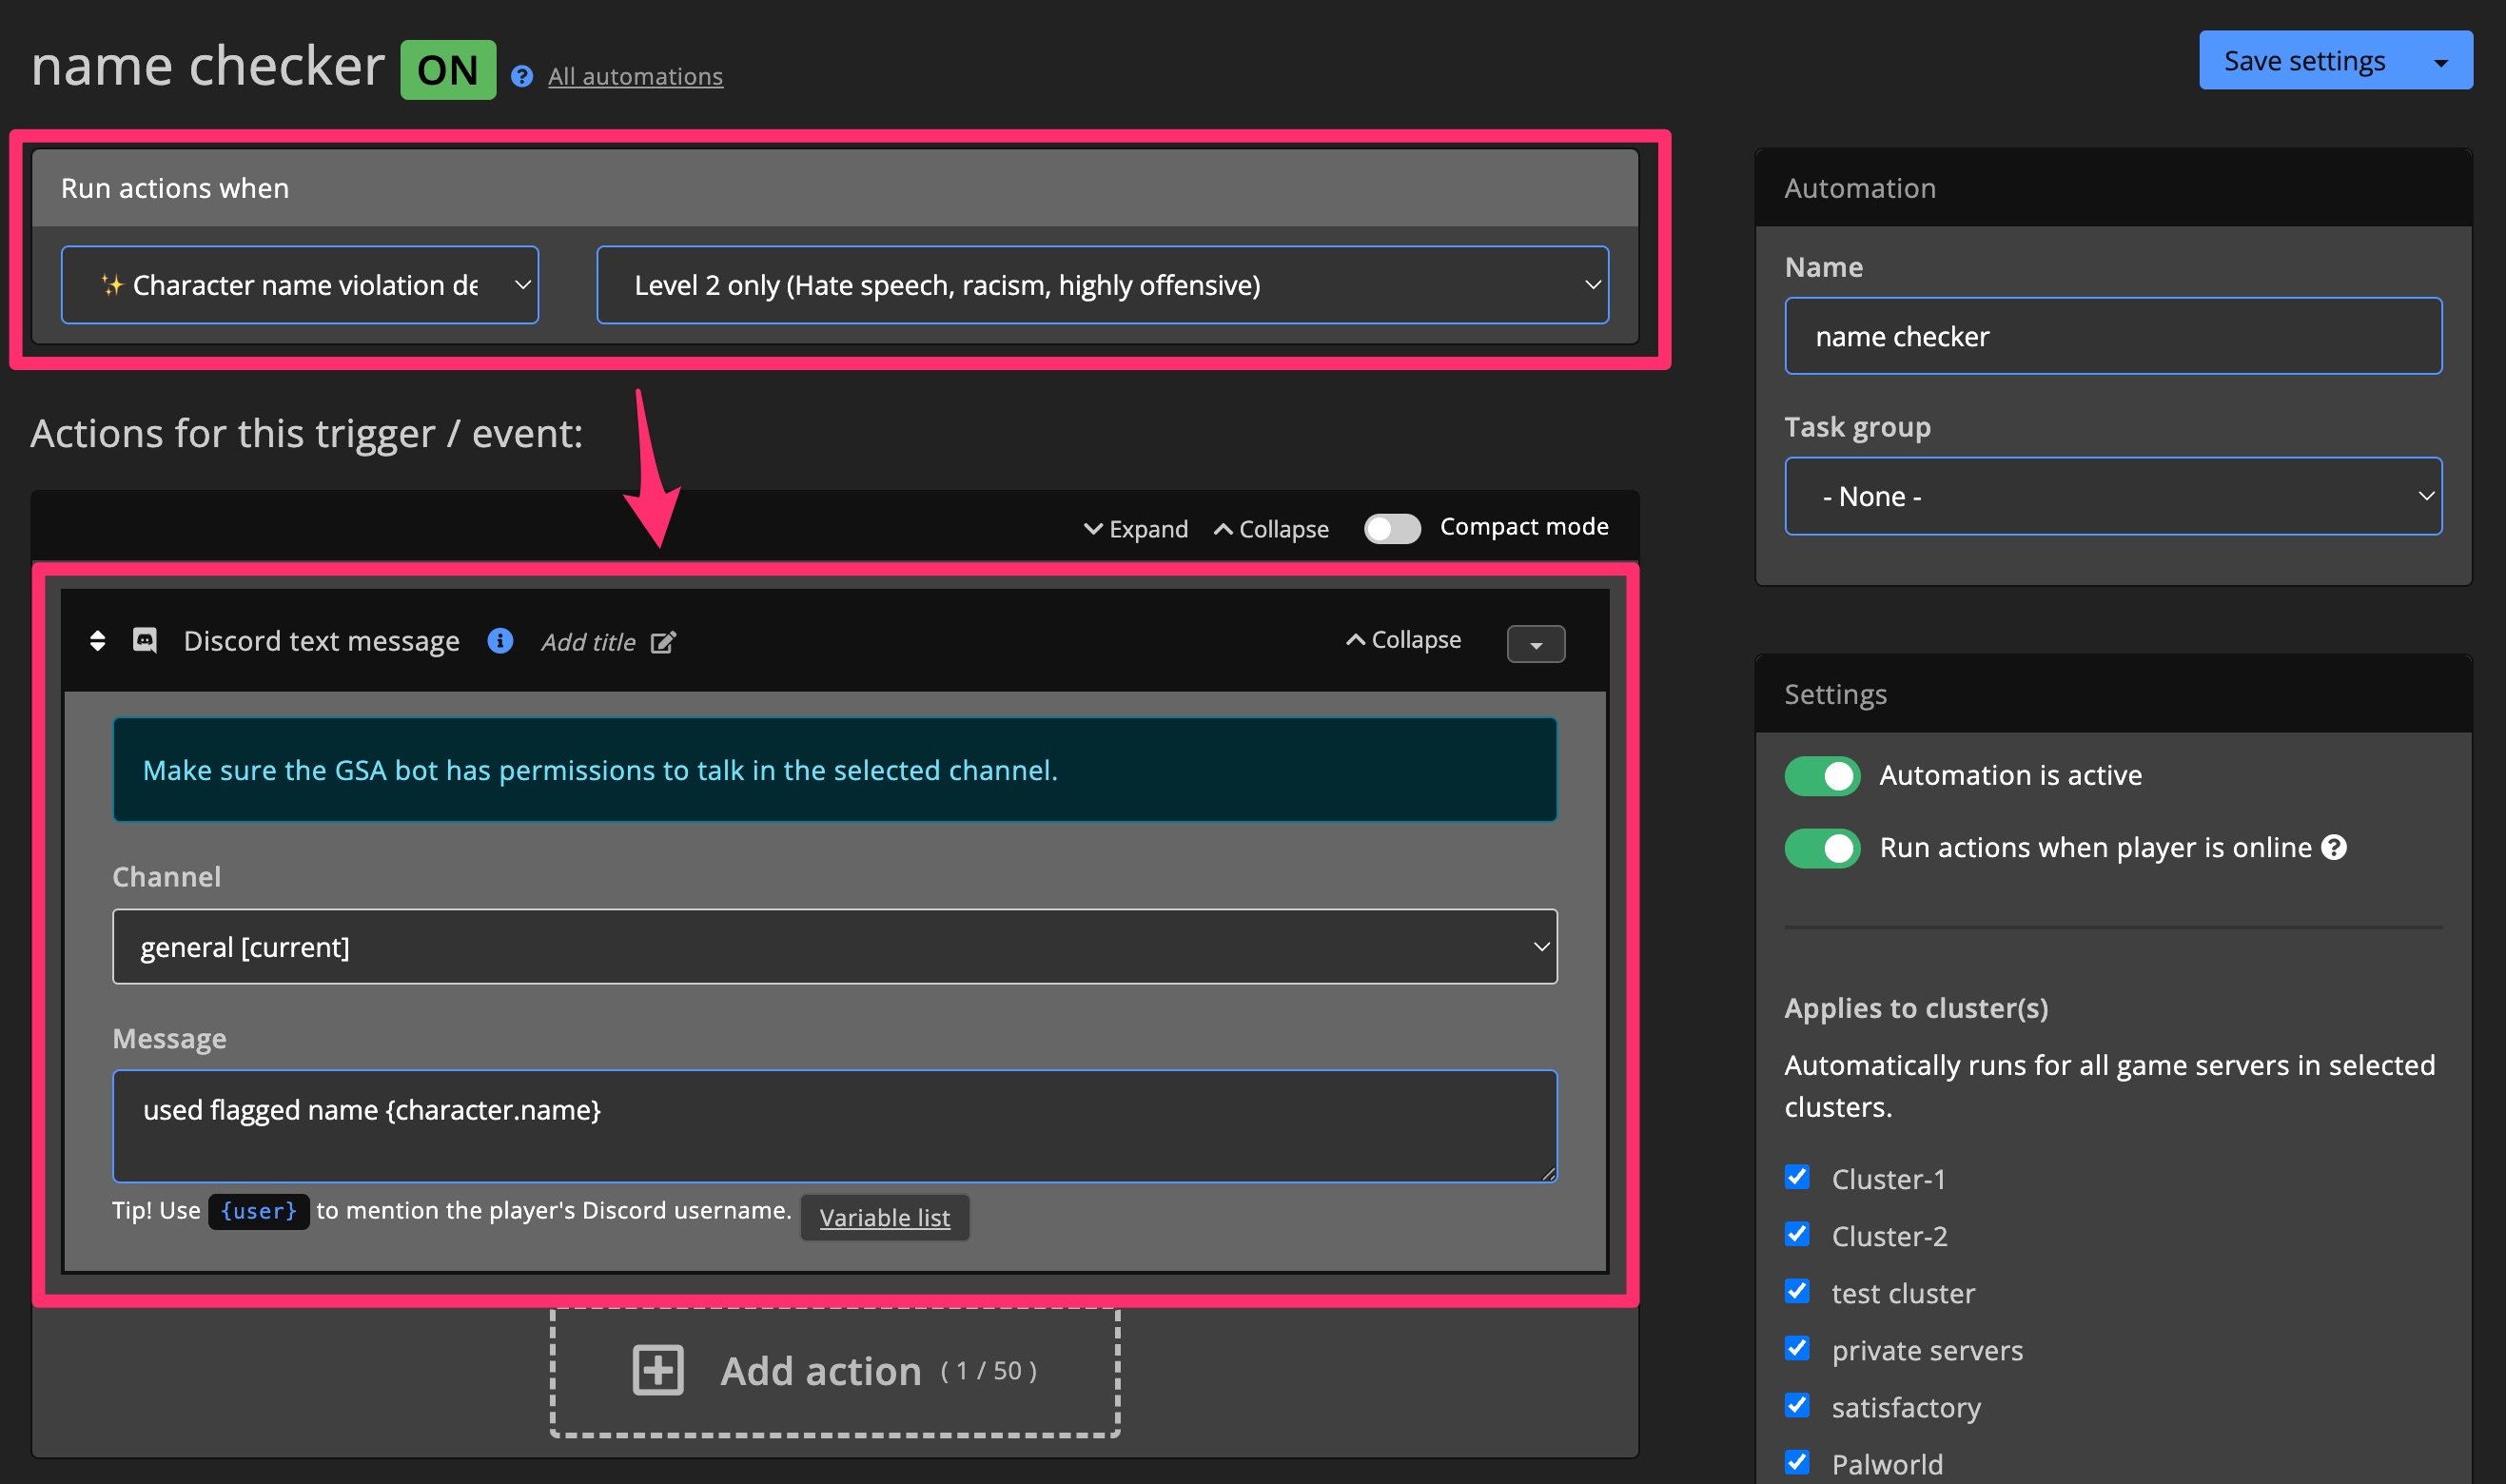Open the All automations link
Screen dimensions: 2506x1484
pos(635,76)
